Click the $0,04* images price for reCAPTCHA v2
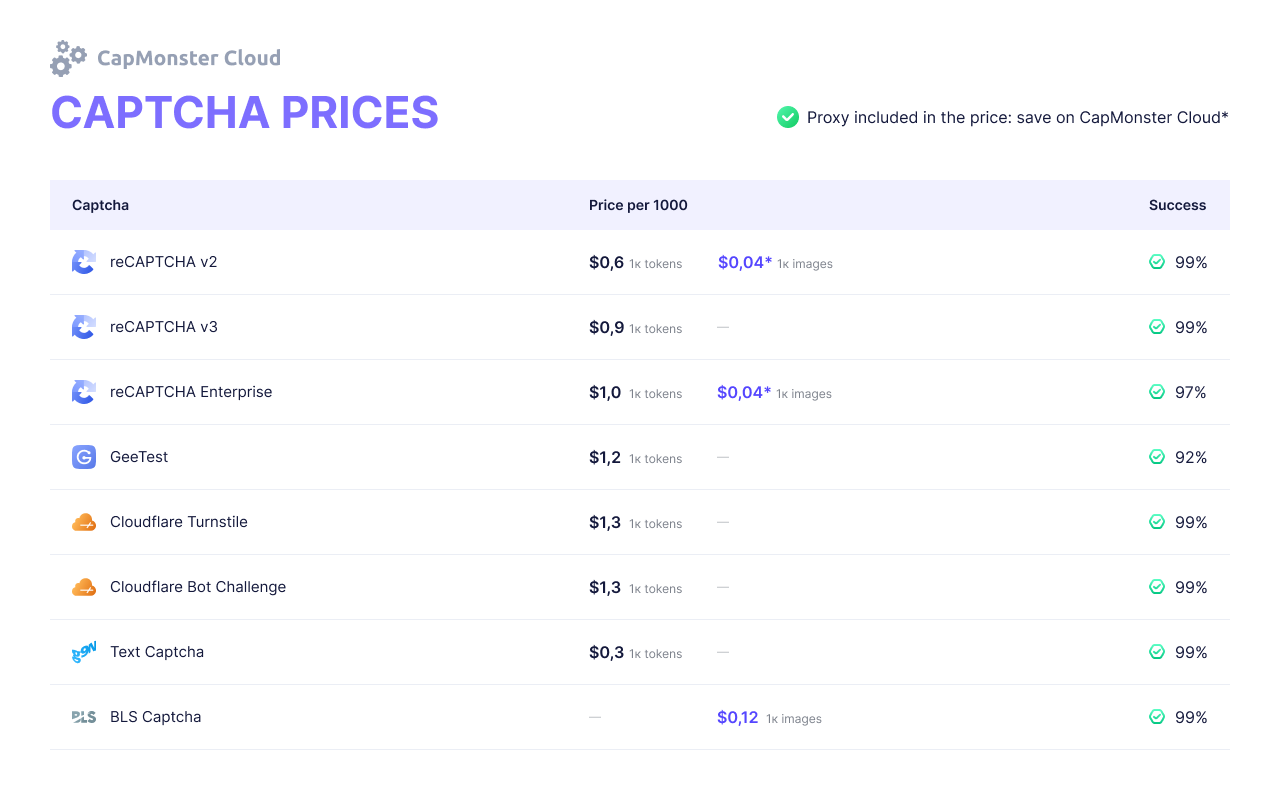1280x800 pixels. click(x=745, y=263)
